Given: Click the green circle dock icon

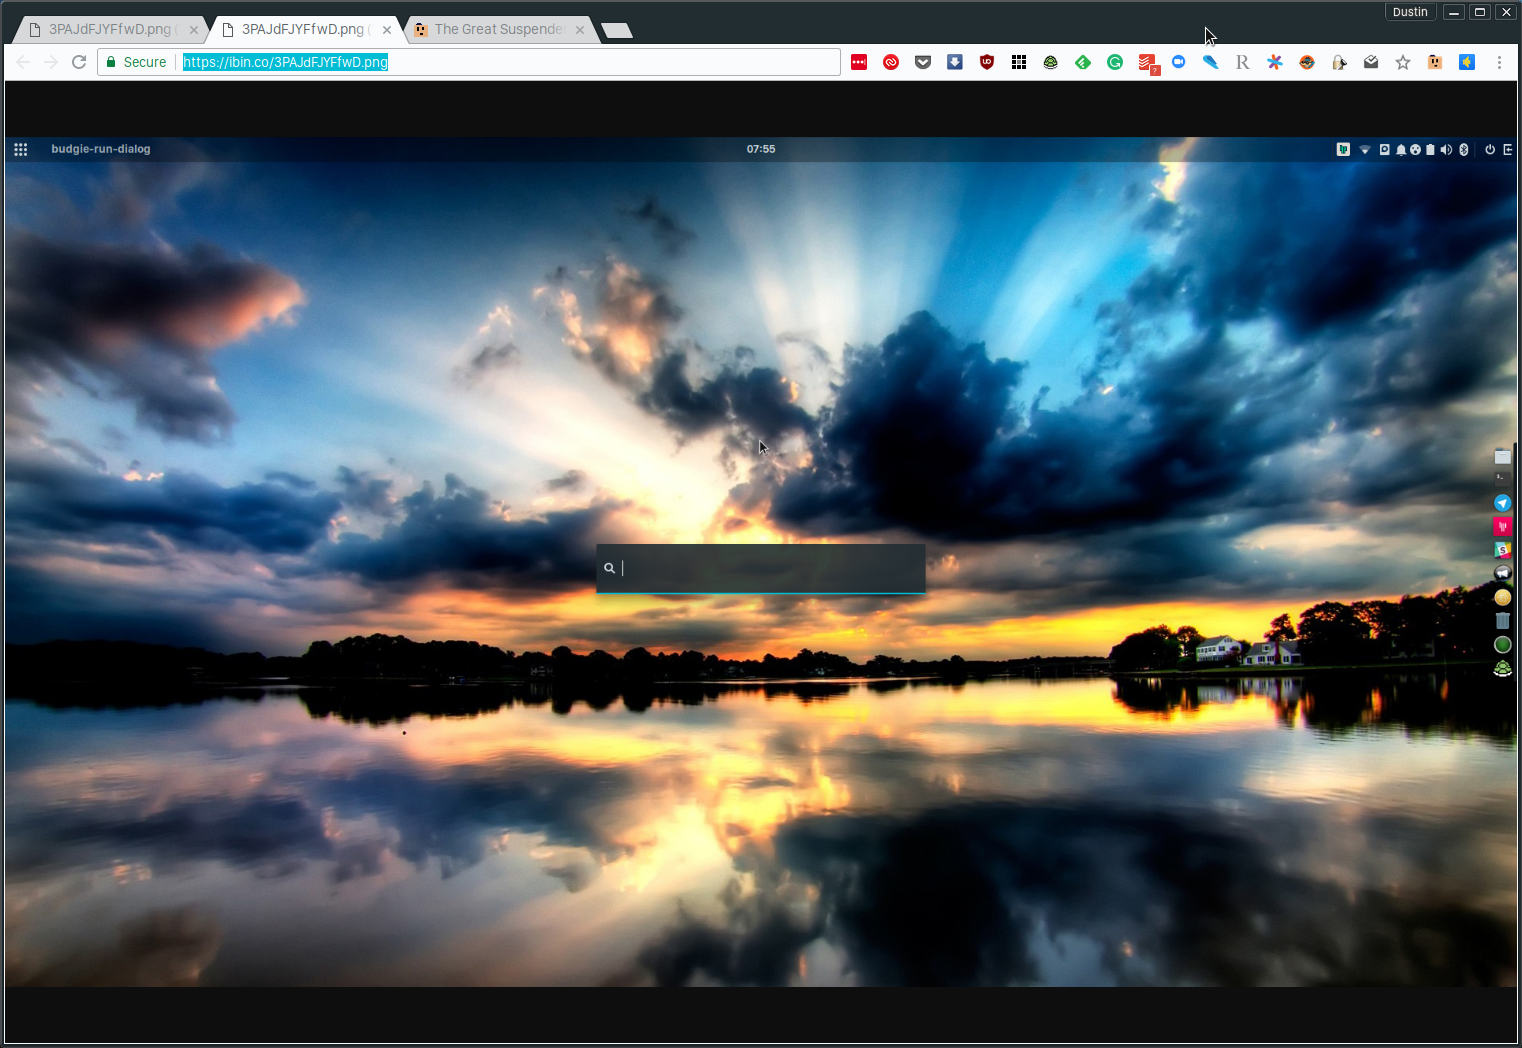Looking at the screenshot, I should pos(1502,645).
